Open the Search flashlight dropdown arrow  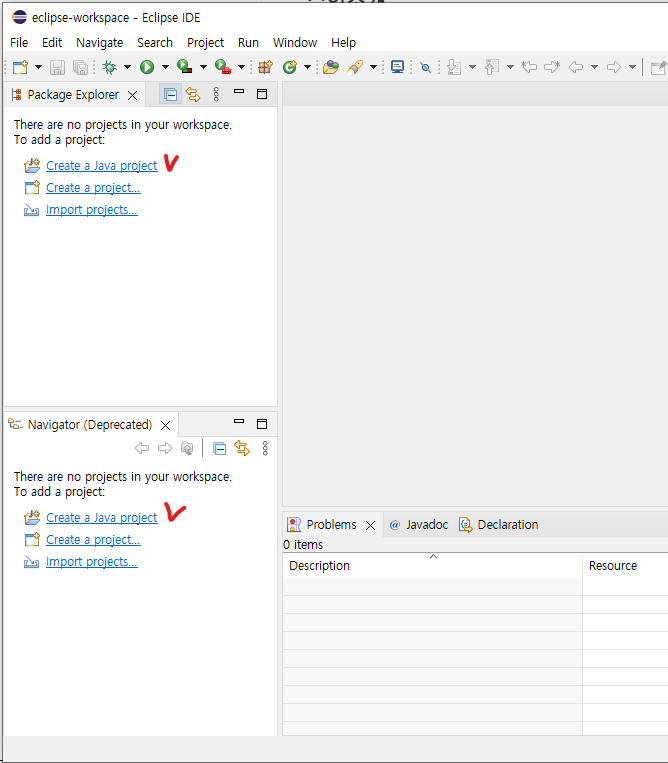(x=373, y=67)
